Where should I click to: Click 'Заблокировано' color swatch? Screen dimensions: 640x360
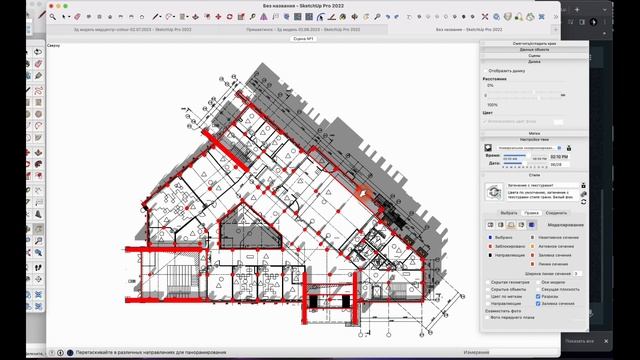pos(490,246)
